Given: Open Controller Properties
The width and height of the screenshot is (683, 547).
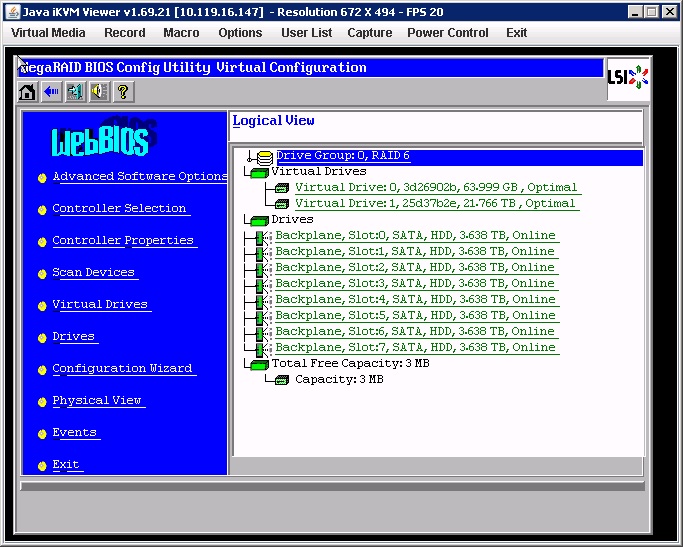Looking at the screenshot, I should [x=123, y=240].
